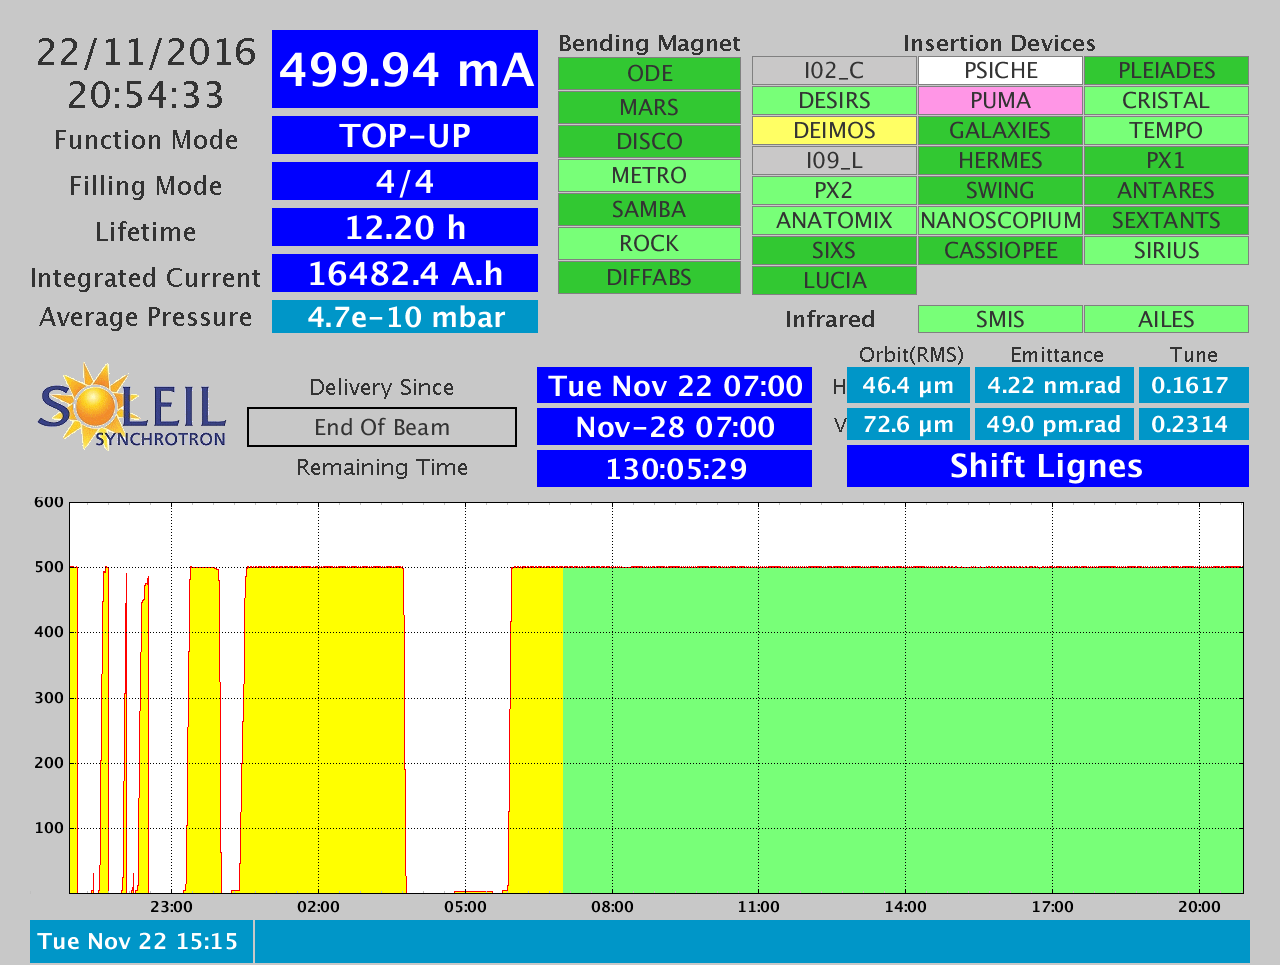This screenshot has width=1280, height=965.
Task: Select the SIXS beamline box
Action: coord(834,251)
